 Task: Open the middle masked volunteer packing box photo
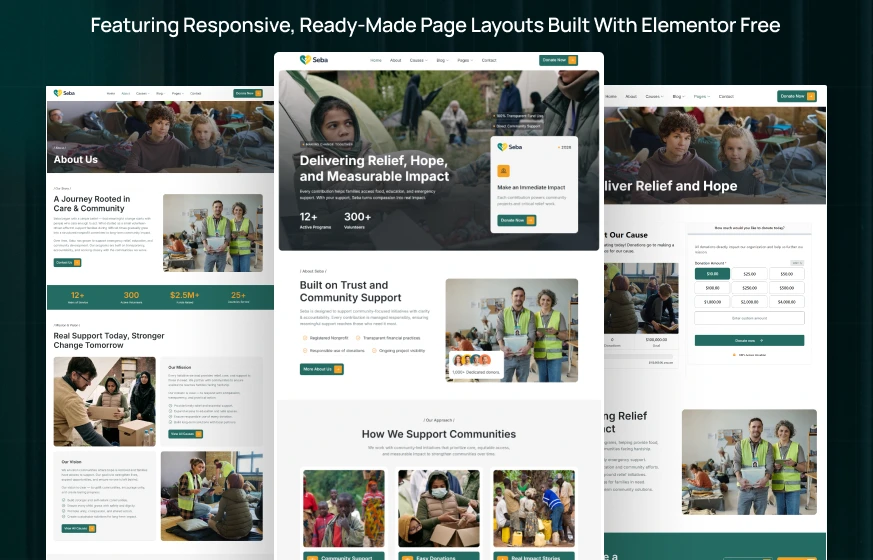pos(439,508)
